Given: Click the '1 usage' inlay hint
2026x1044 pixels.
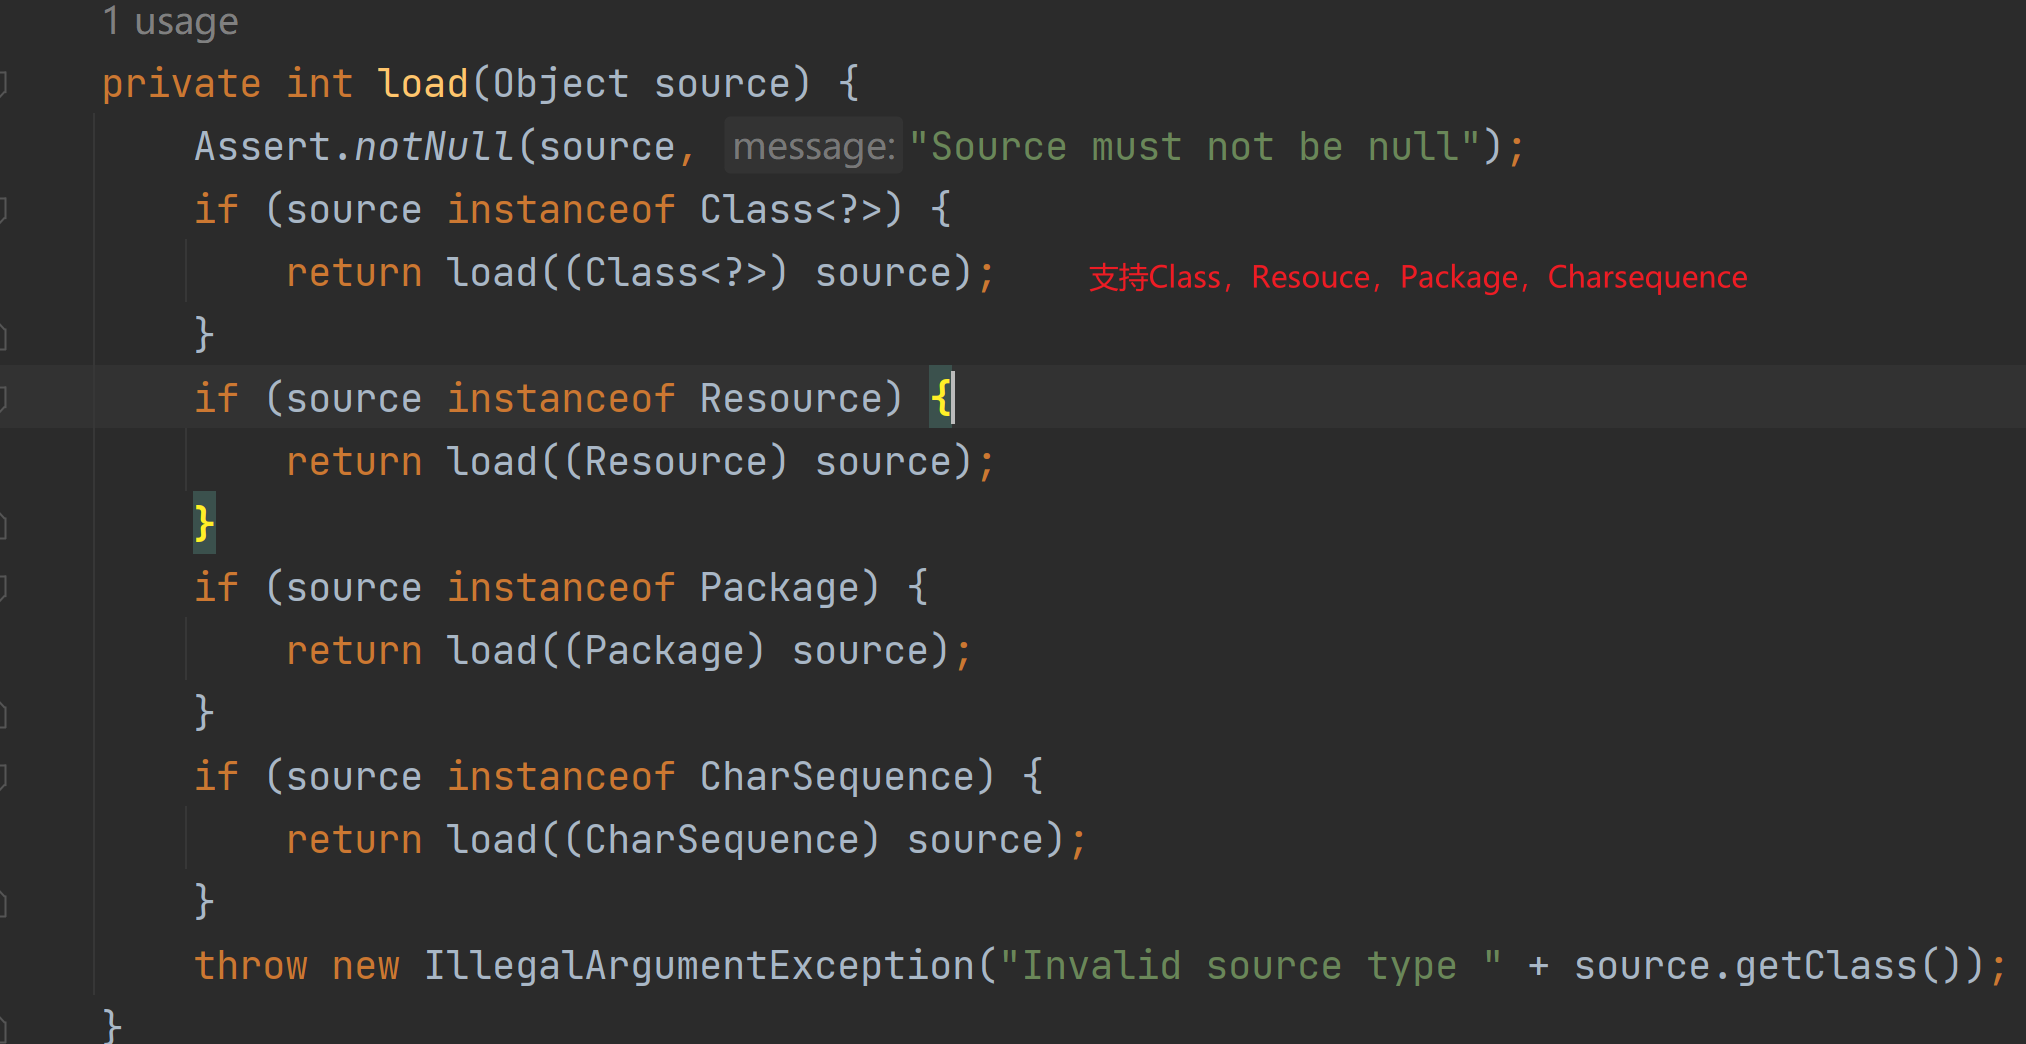Looking at the screenshot, I should click(171, 21).
